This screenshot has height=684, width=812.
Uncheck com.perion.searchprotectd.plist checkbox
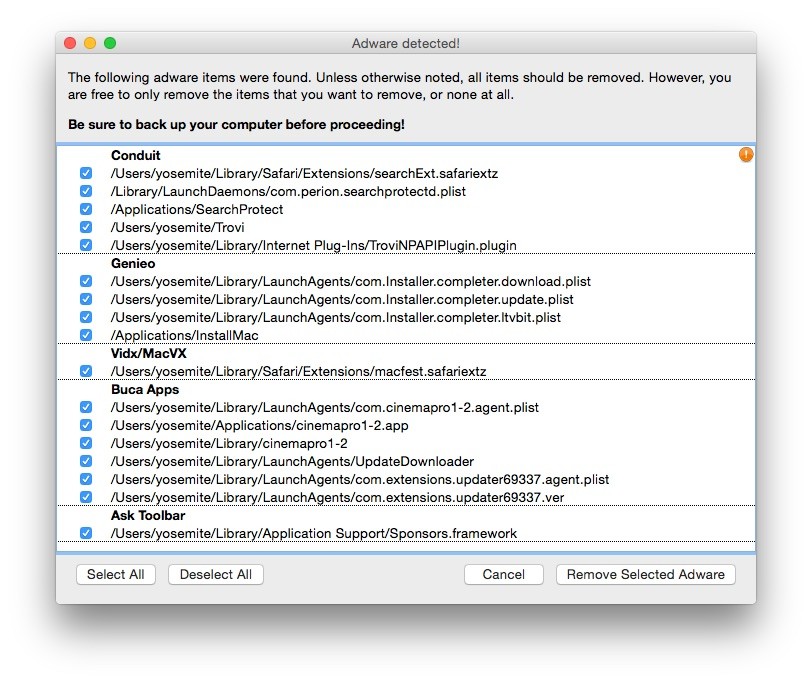pyautogui.click(x=86, y=192)
